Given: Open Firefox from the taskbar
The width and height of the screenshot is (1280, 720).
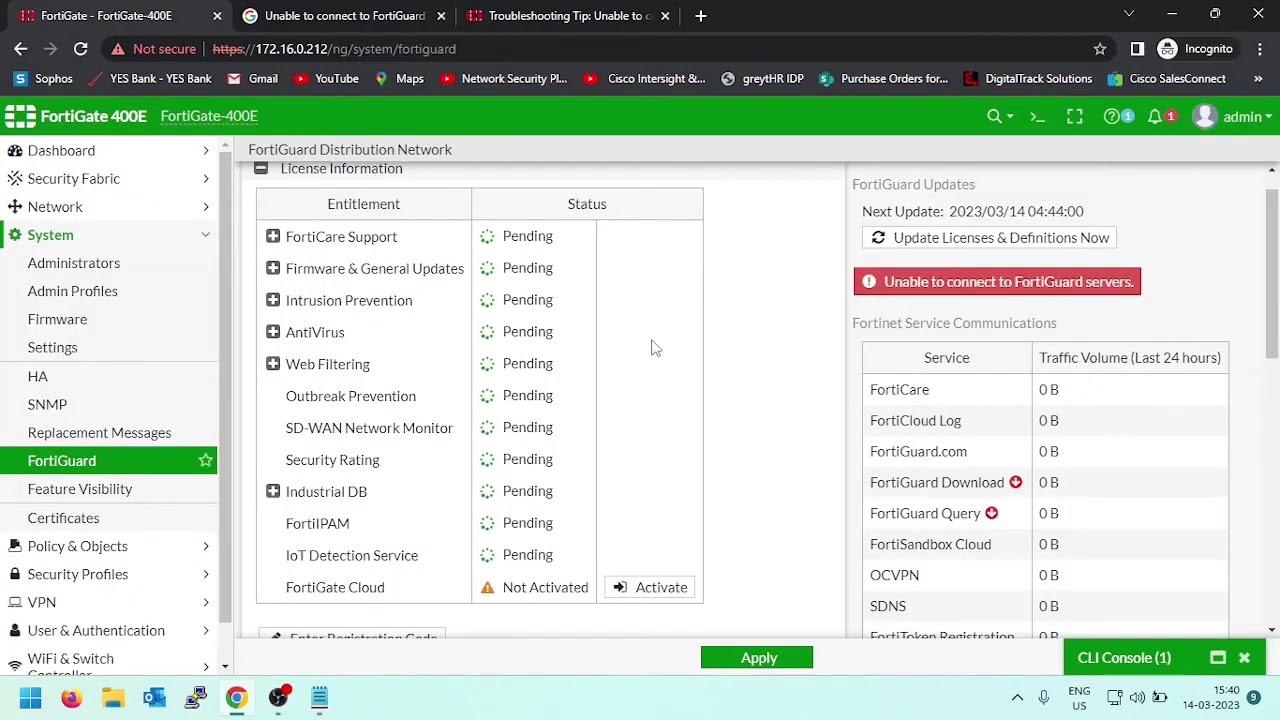Looking at the screenshot, I should coord(72,698).
